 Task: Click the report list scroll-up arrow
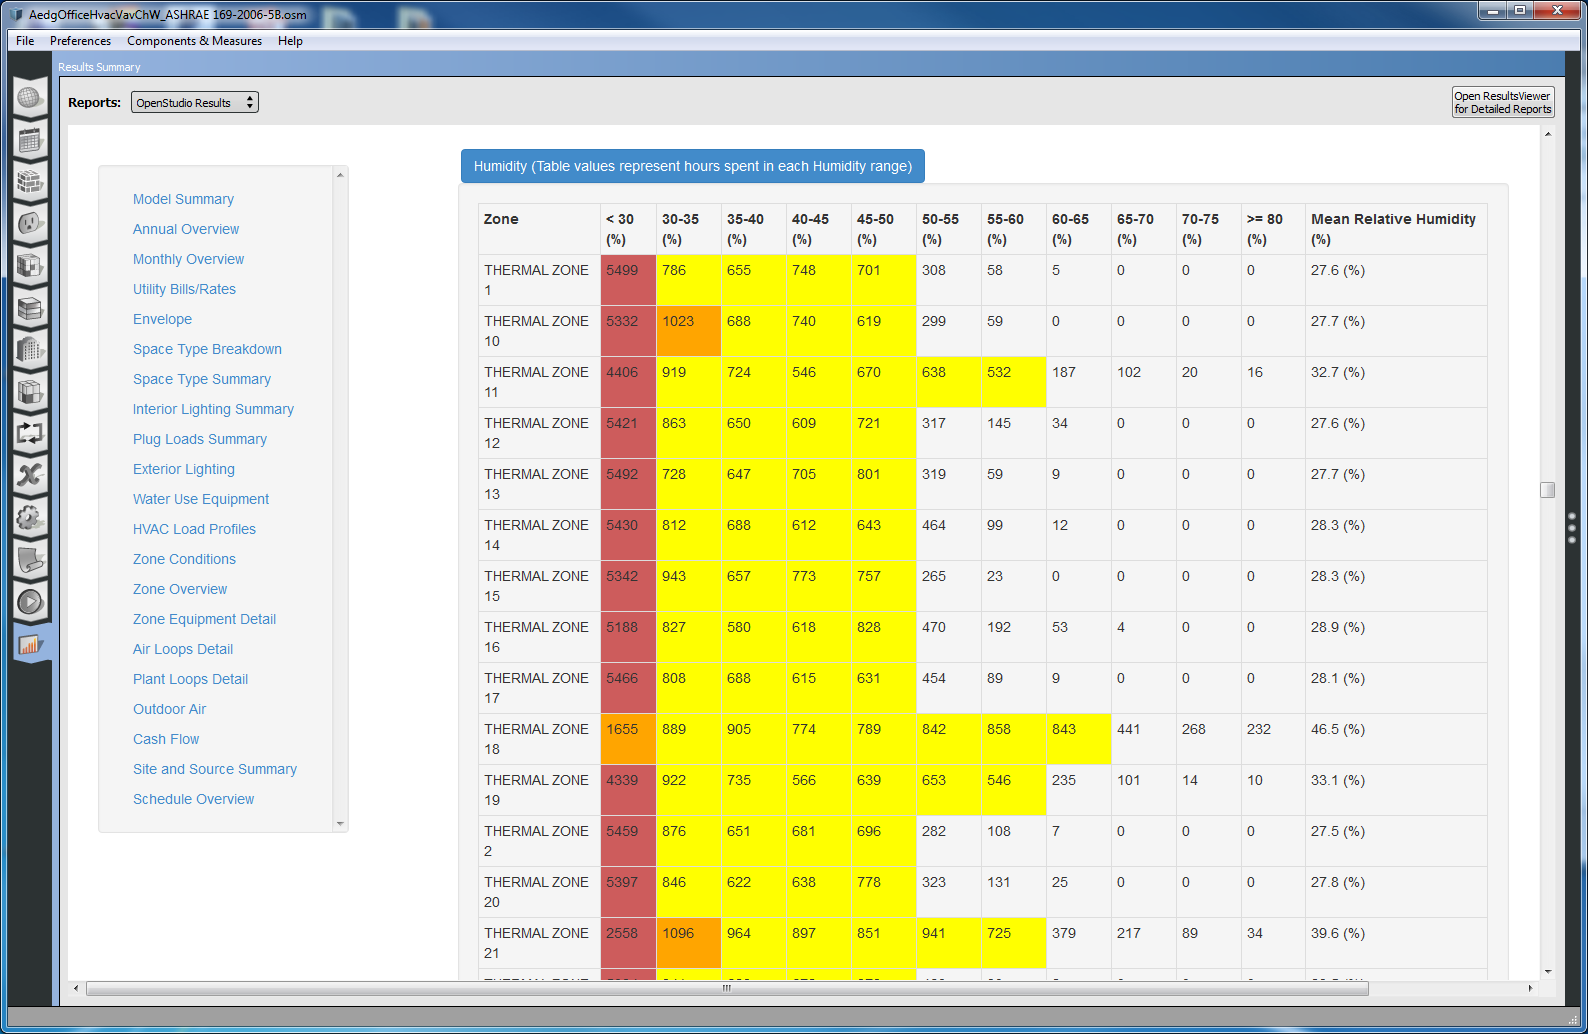340,175
